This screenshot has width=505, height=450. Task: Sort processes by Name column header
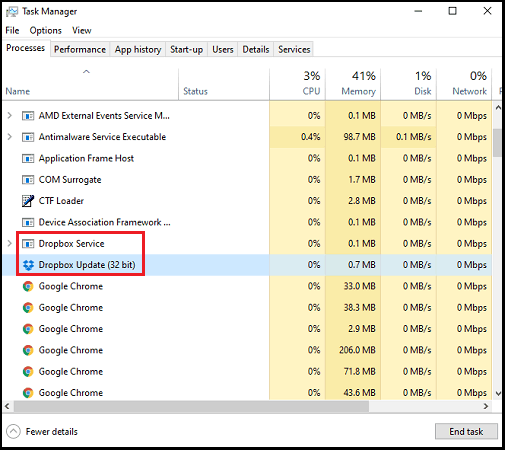click(90, 84)
